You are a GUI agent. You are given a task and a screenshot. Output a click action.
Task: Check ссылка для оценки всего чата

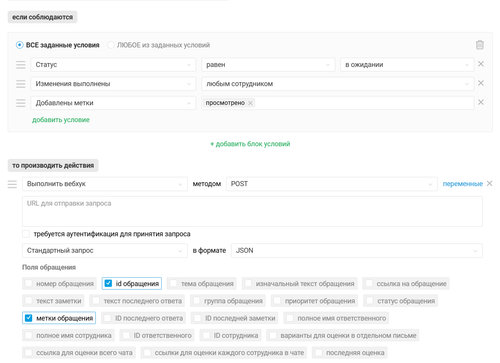[29, 353]
